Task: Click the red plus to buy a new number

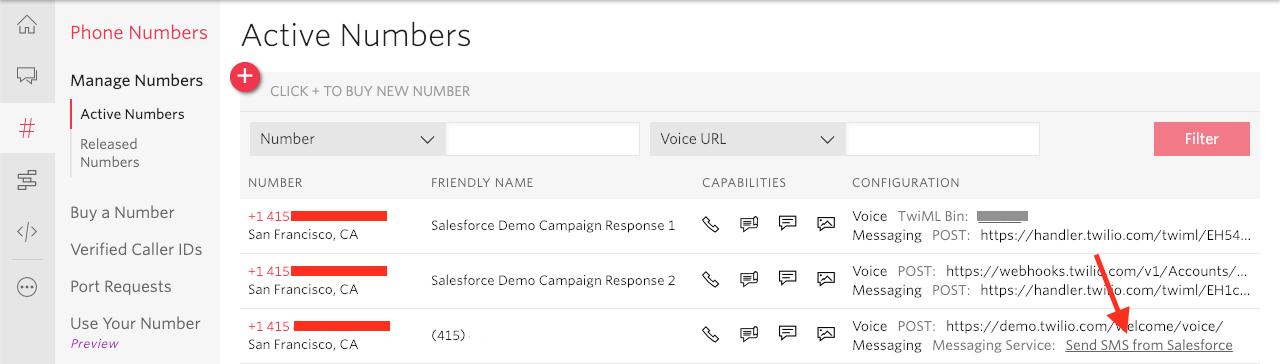Action: tap(246, 76)
